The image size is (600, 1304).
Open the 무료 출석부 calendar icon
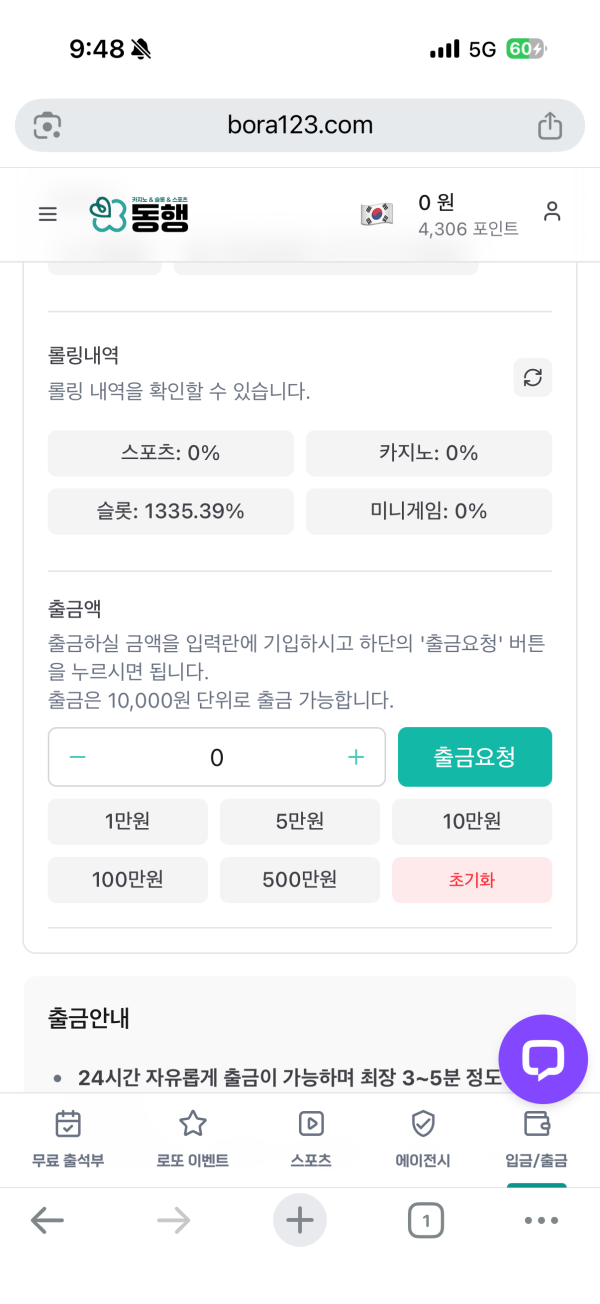click(x=67, y=1124)
